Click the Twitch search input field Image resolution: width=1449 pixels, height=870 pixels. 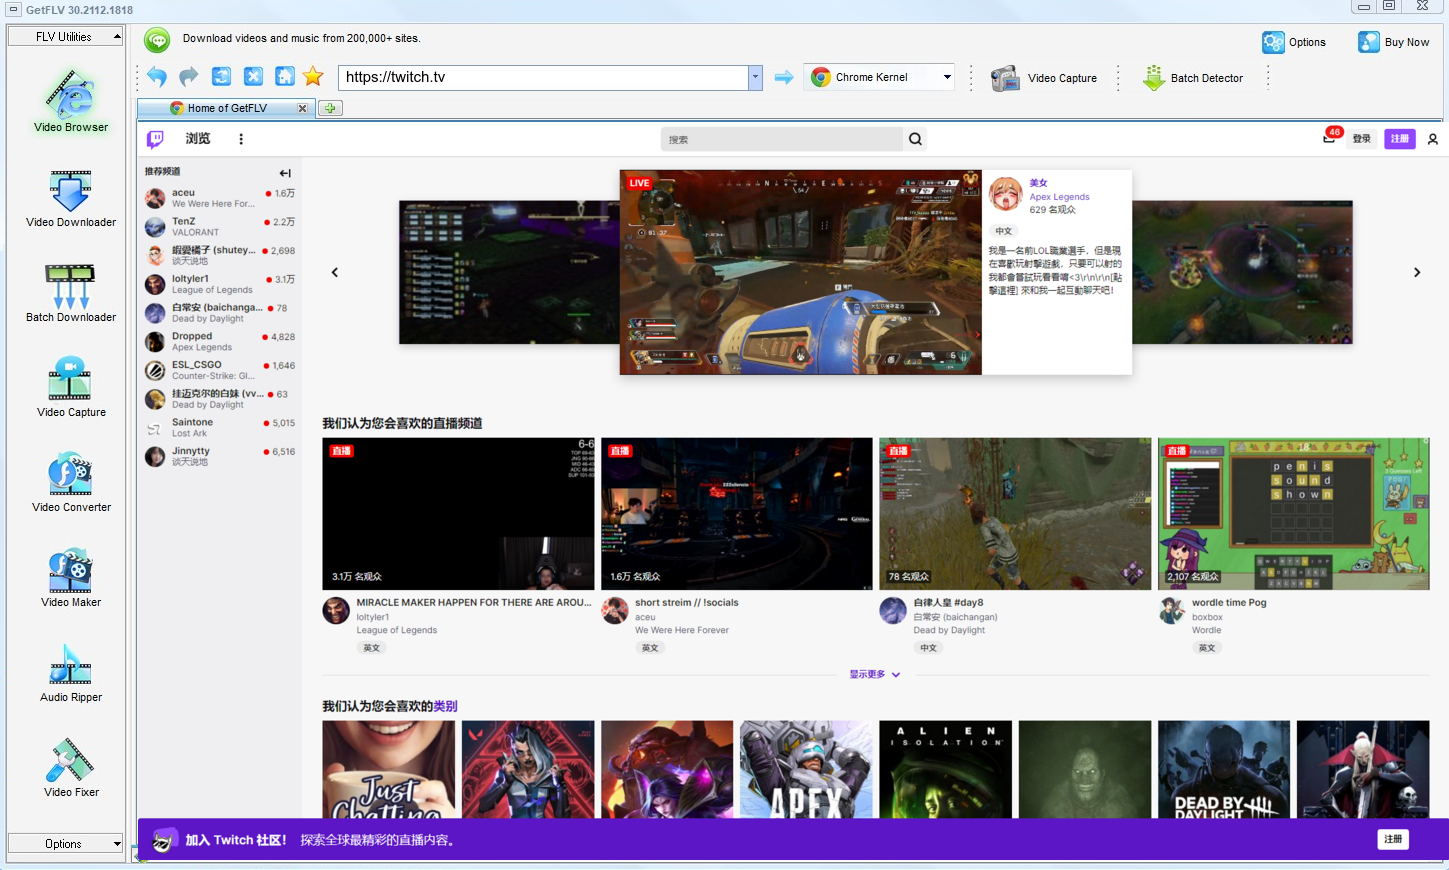point(781,139)
